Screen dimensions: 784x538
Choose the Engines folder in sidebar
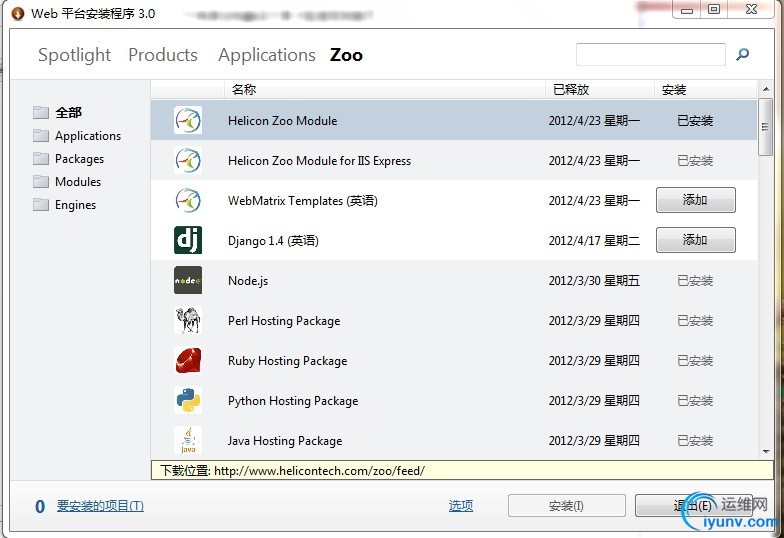pos(75,205)
